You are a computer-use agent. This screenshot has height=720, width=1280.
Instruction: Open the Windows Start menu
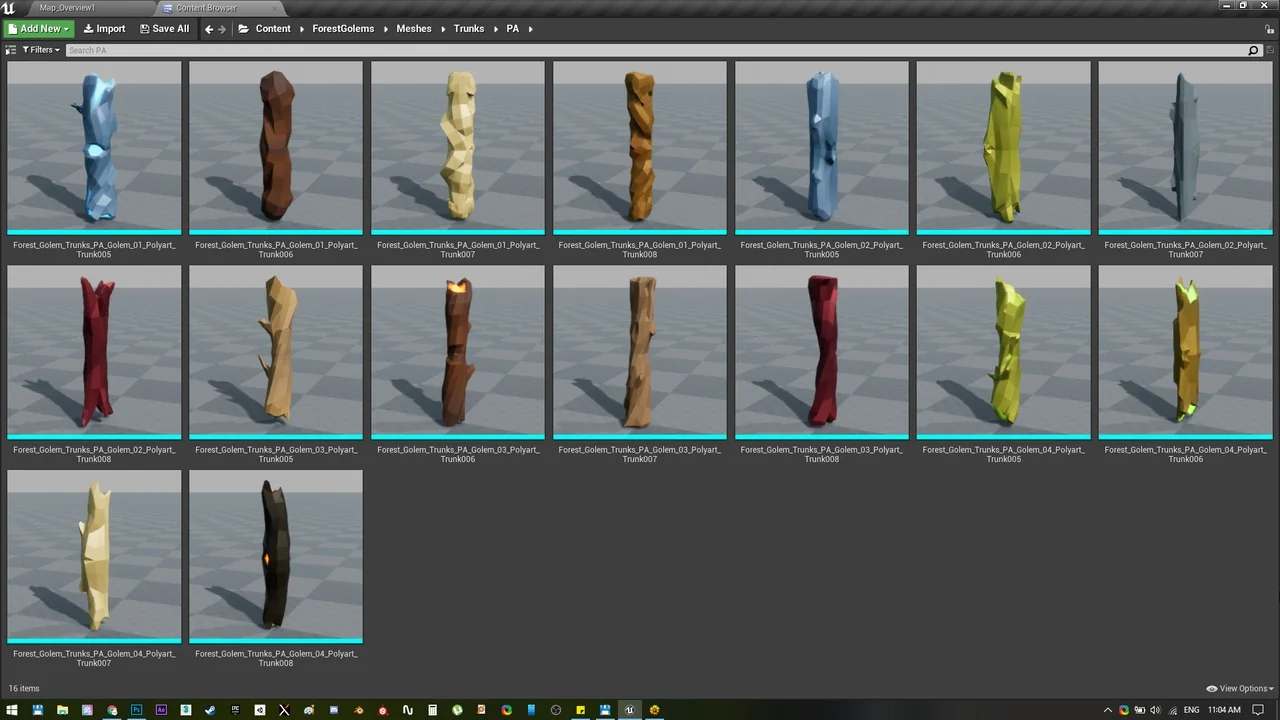(13, 710)
